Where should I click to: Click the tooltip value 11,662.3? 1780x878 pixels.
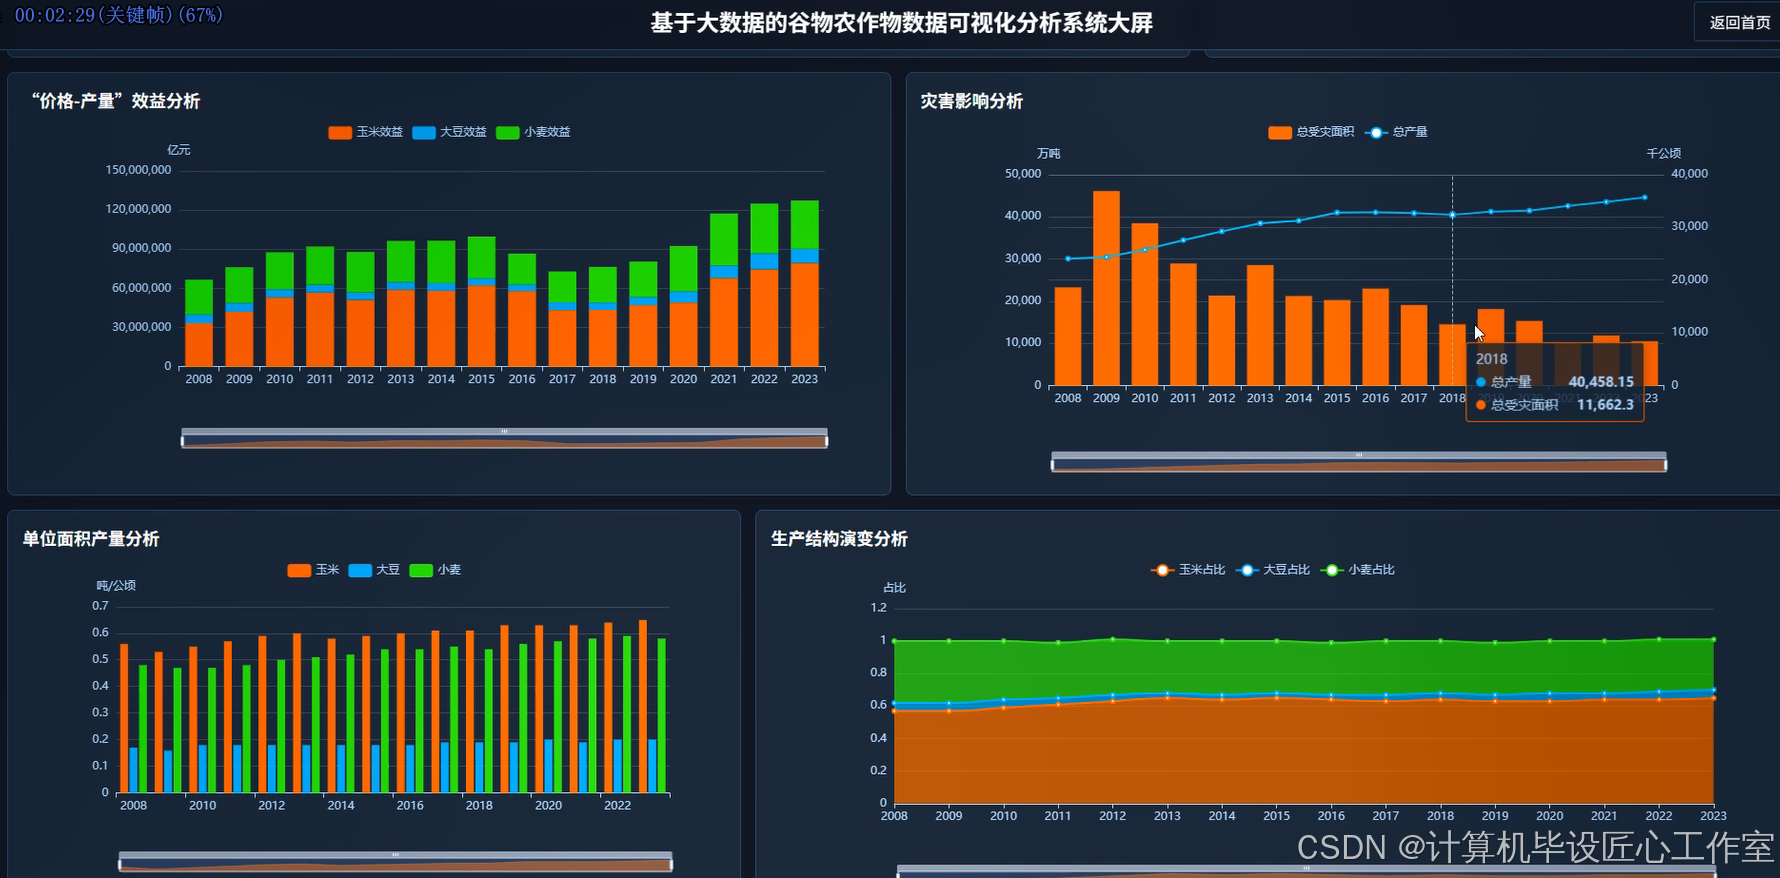(1606, 405)
